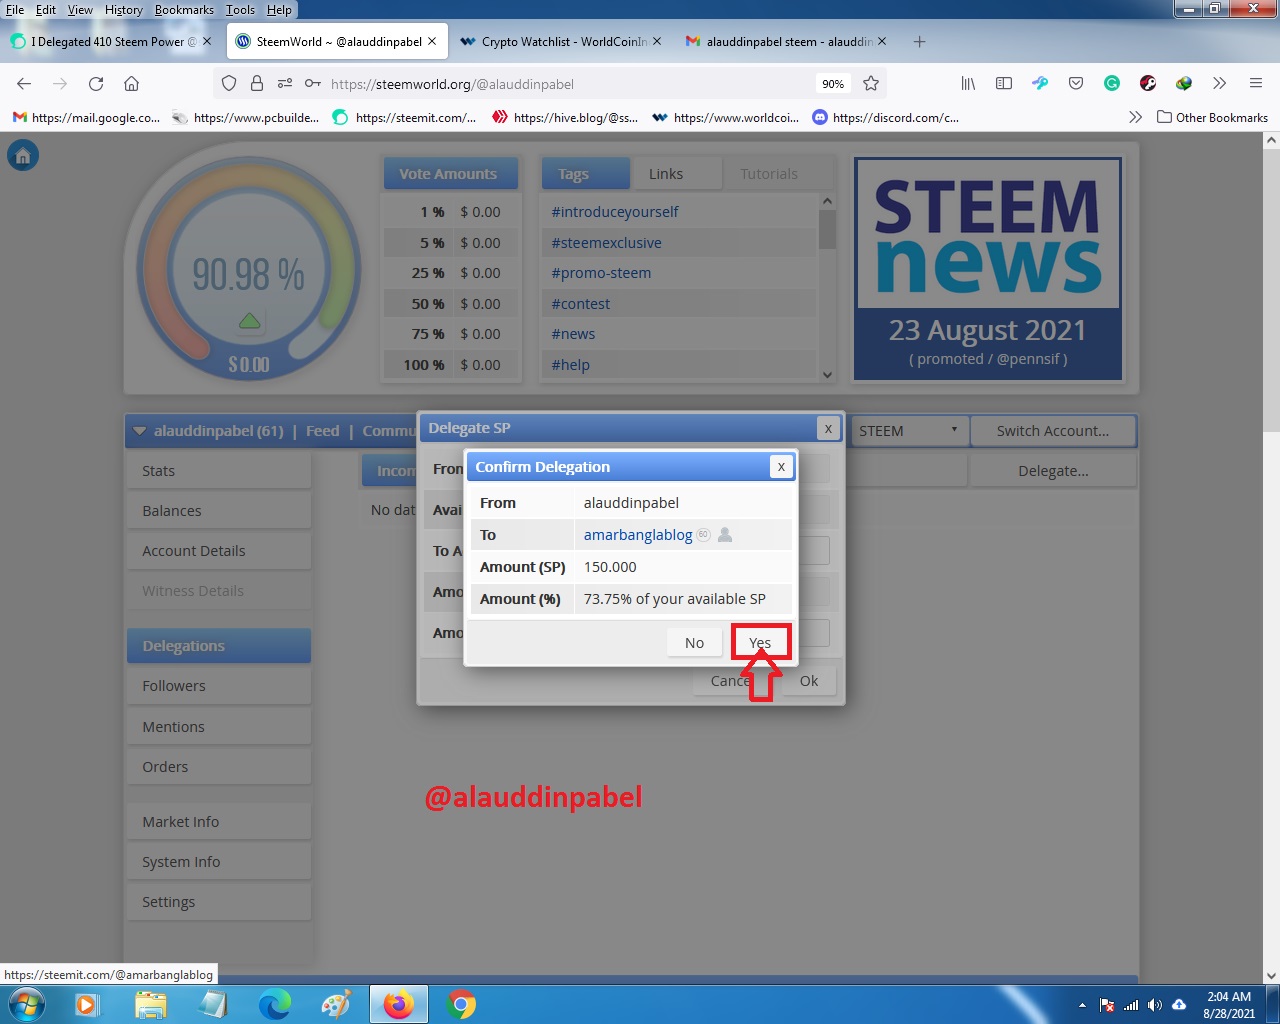Click the network signal tray icon
Image resolution: width=1280 pixels, height=1024 pixels.
point(1131,1005)
